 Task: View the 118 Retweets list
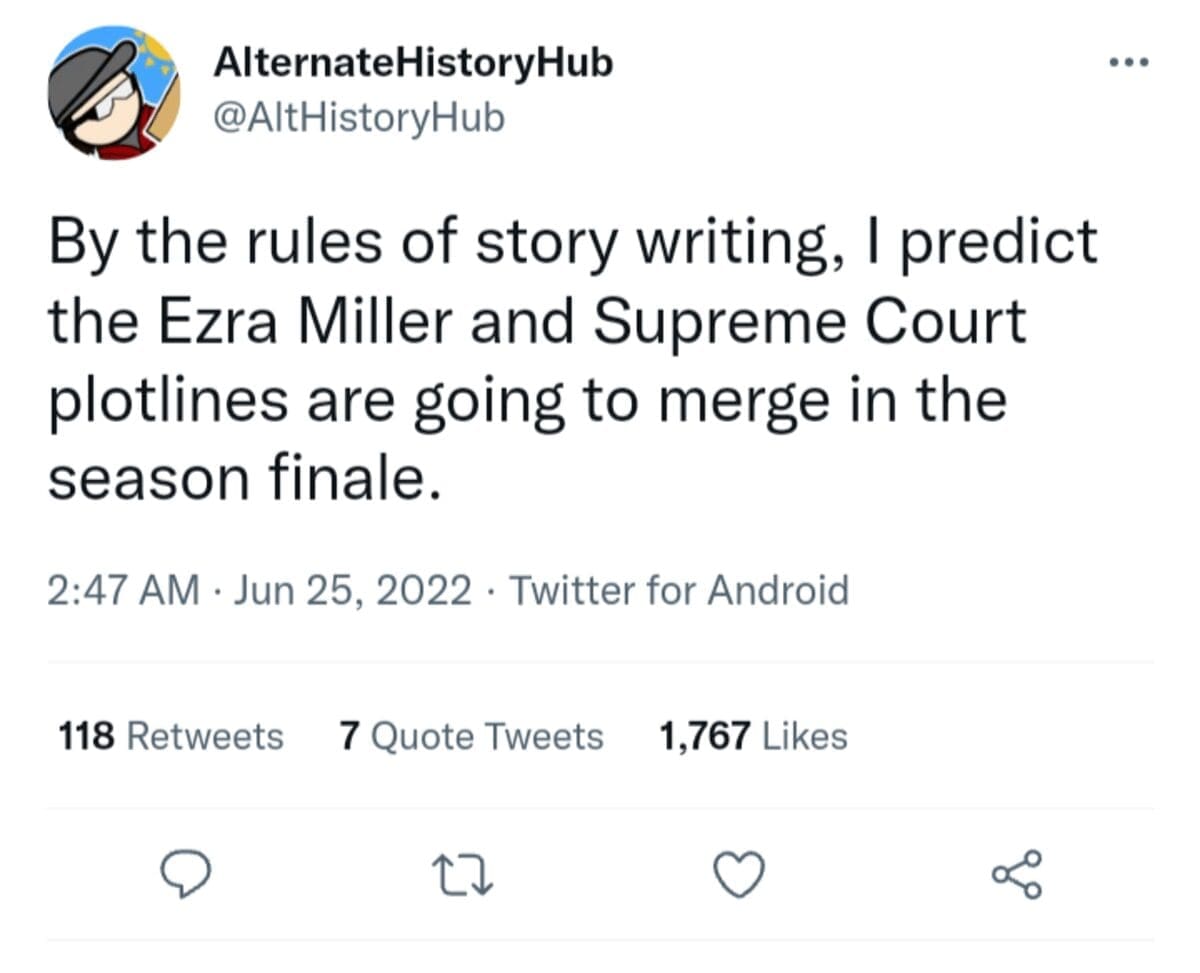171,737
